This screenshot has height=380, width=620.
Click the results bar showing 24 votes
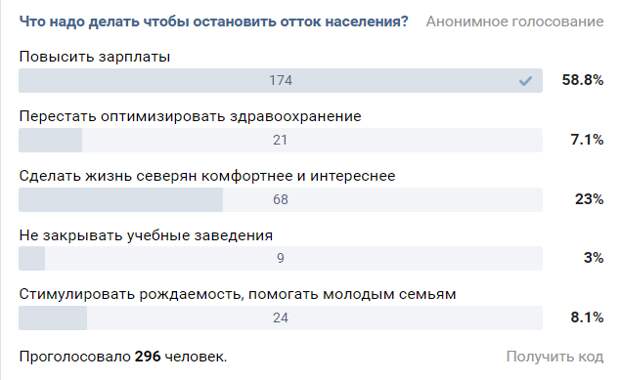(x=280, y=318)
